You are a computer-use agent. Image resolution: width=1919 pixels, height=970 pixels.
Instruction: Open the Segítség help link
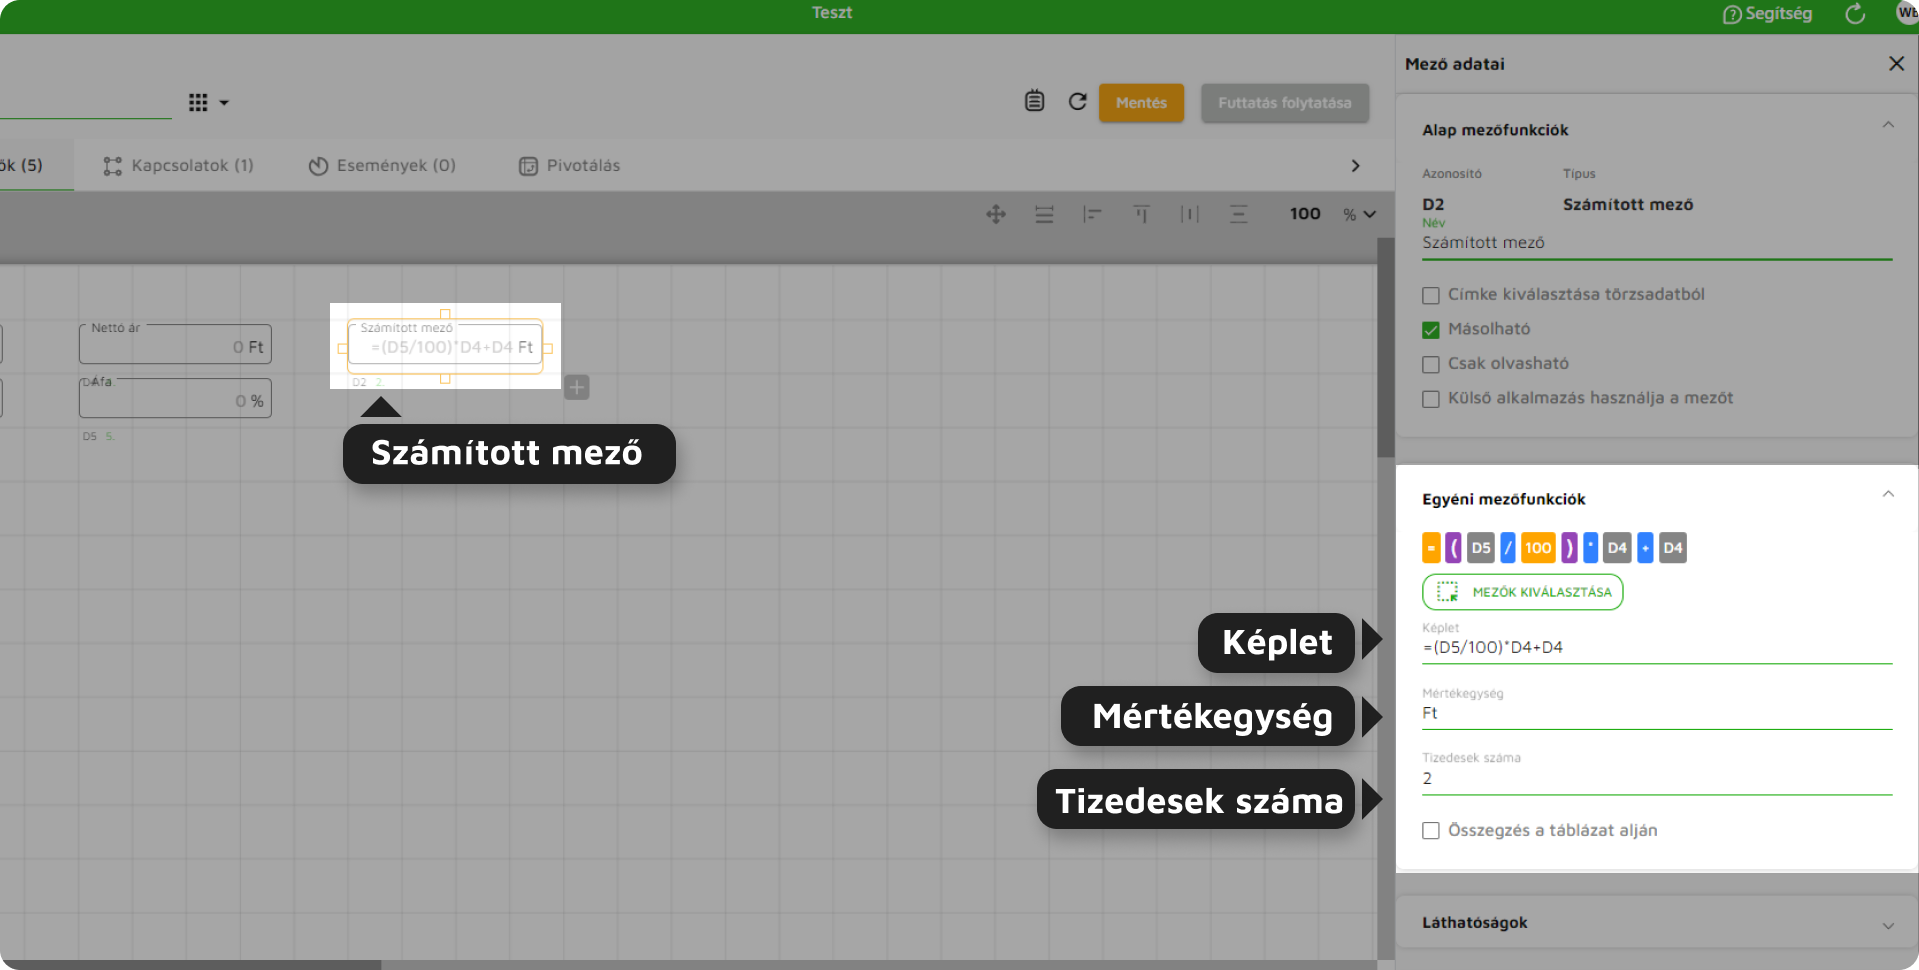pos(1767,14)
